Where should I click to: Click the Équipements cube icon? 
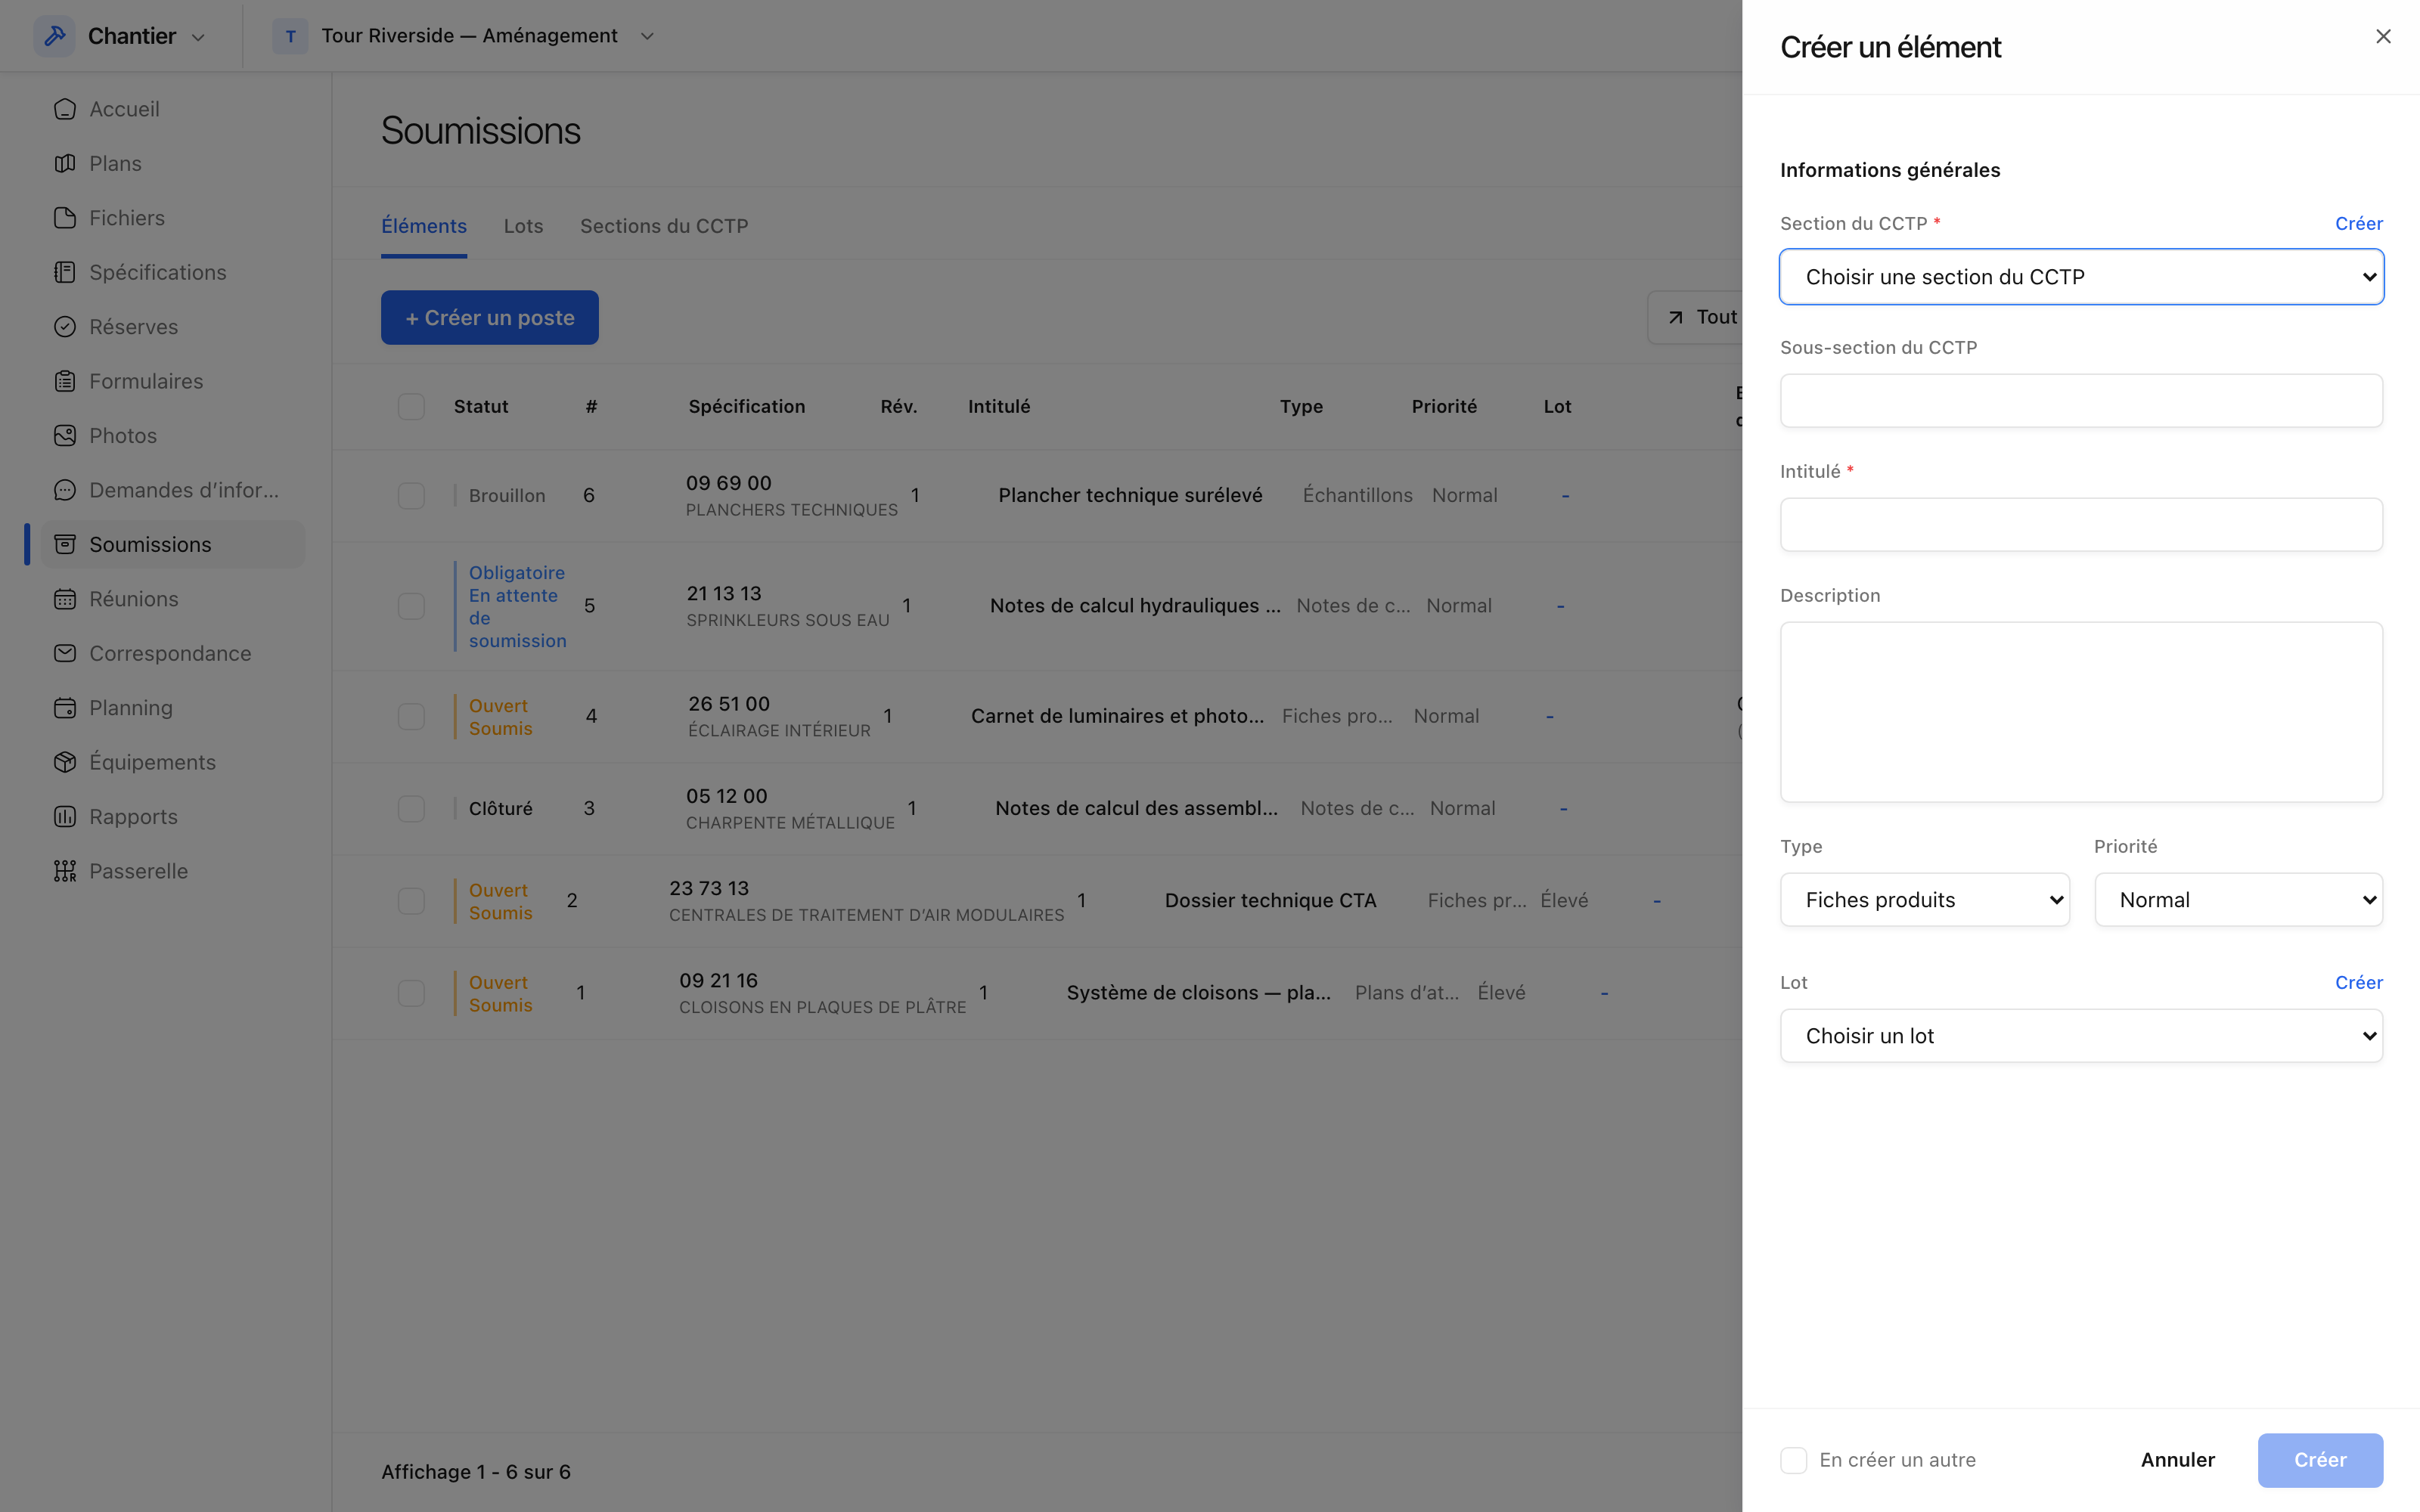pyautogui.click(x=65, y=762)
